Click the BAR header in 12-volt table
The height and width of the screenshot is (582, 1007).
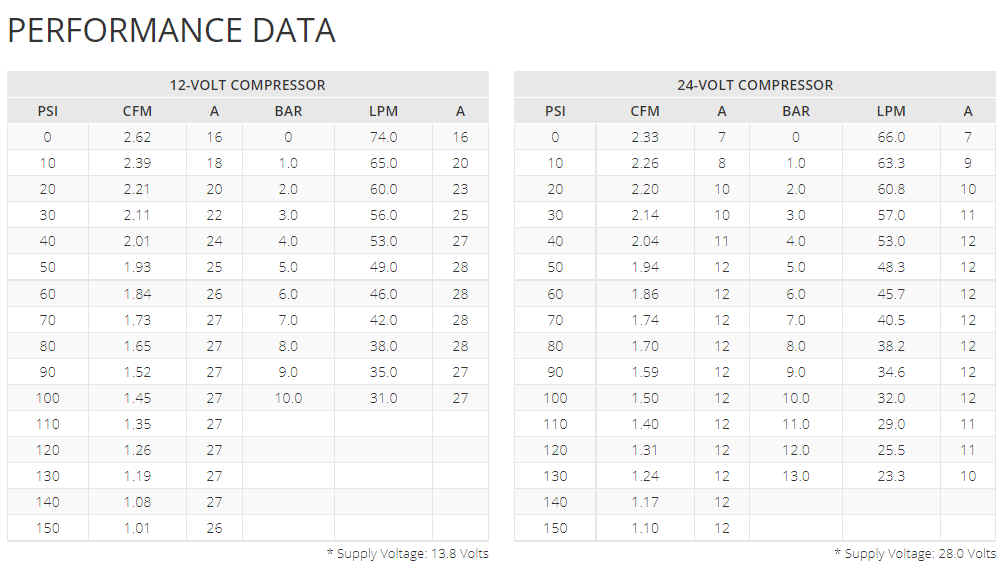(x=288, y=111)
